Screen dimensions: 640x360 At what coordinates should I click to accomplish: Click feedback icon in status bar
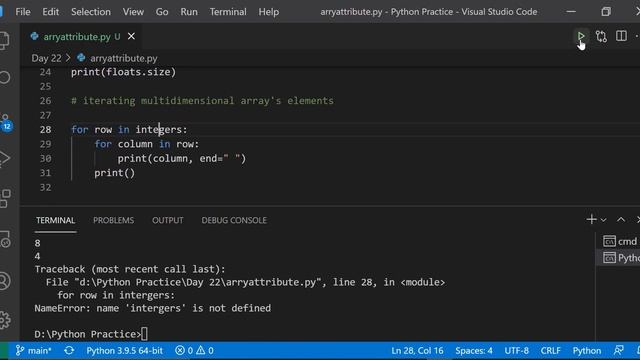pos(618,350)
